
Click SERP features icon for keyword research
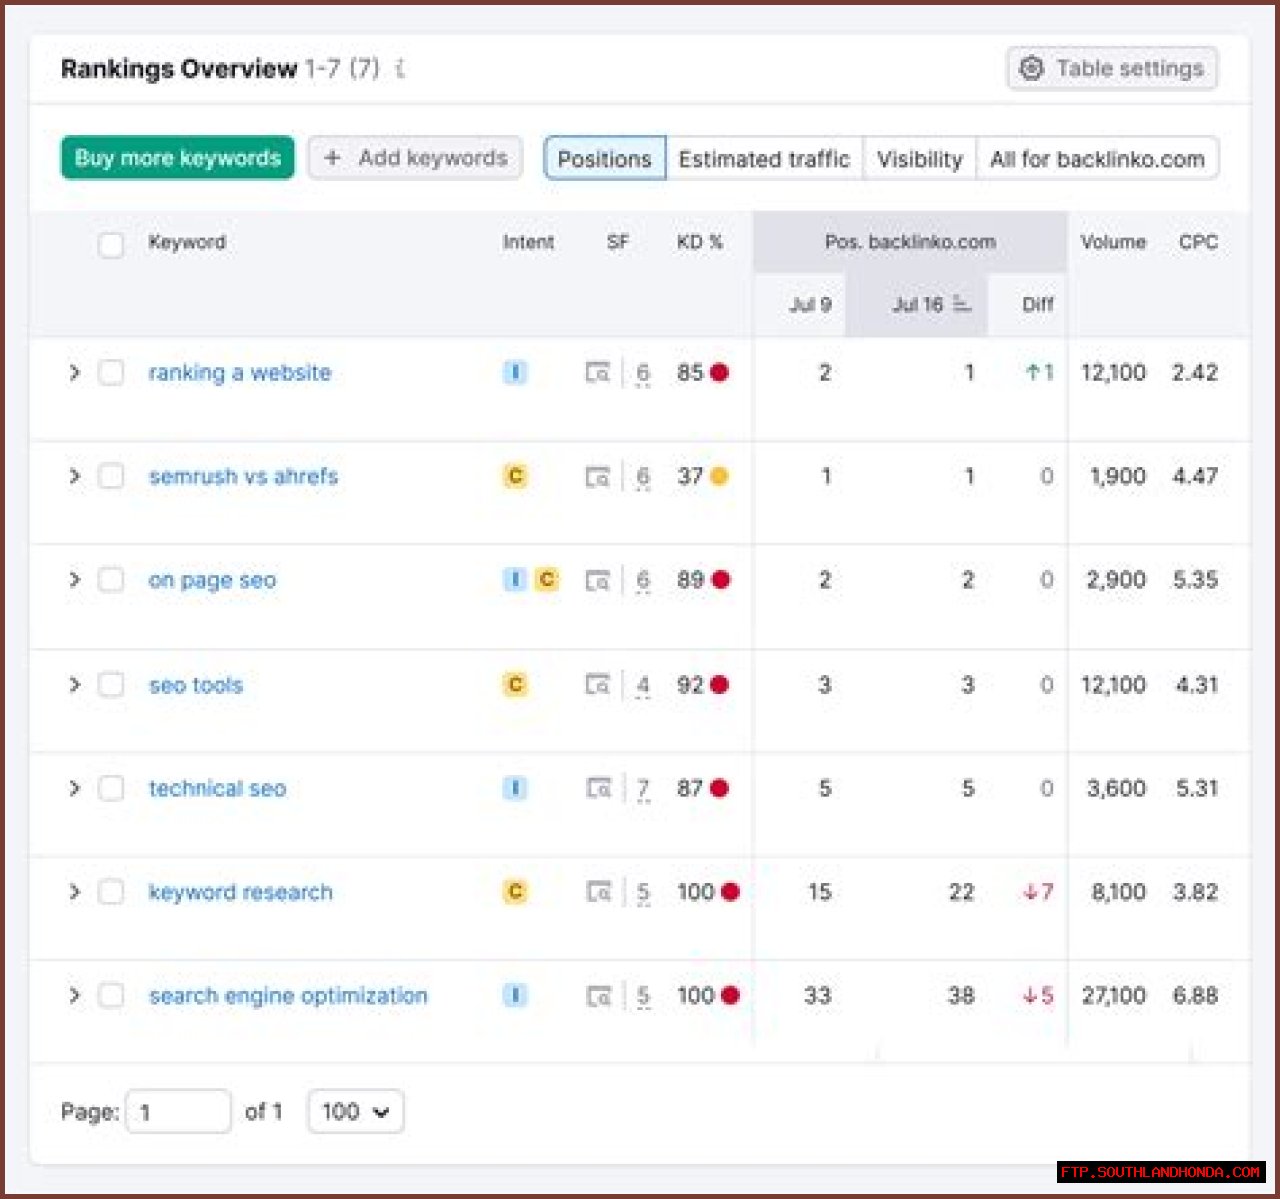pos(598,892)
